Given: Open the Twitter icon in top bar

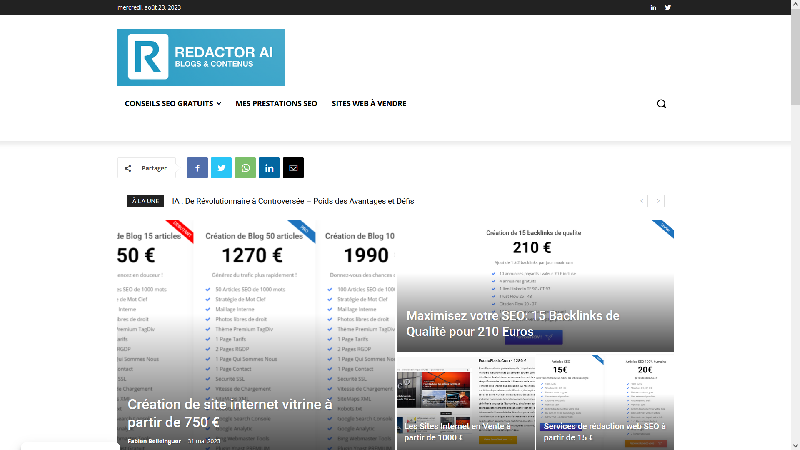Looking at the screenshot, I should pos(667,8).
